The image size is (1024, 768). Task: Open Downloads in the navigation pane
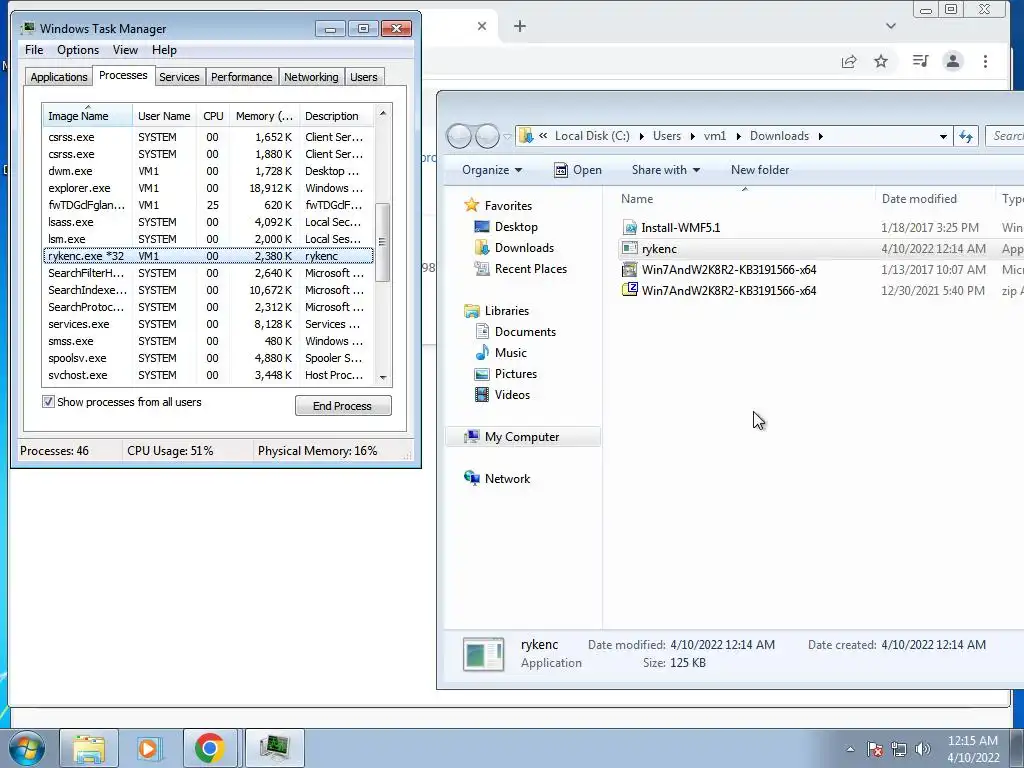pyautogui.click(x=524, y=248)
